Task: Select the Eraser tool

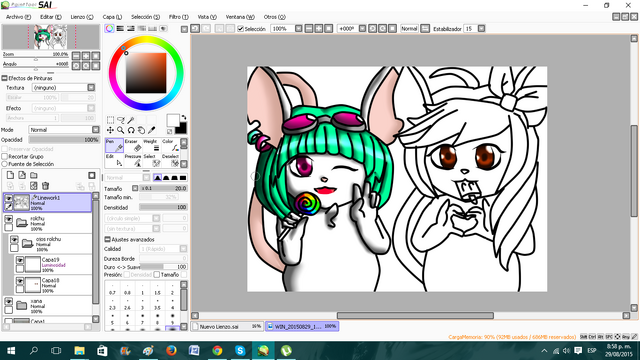Action: [x=133, y=145]
